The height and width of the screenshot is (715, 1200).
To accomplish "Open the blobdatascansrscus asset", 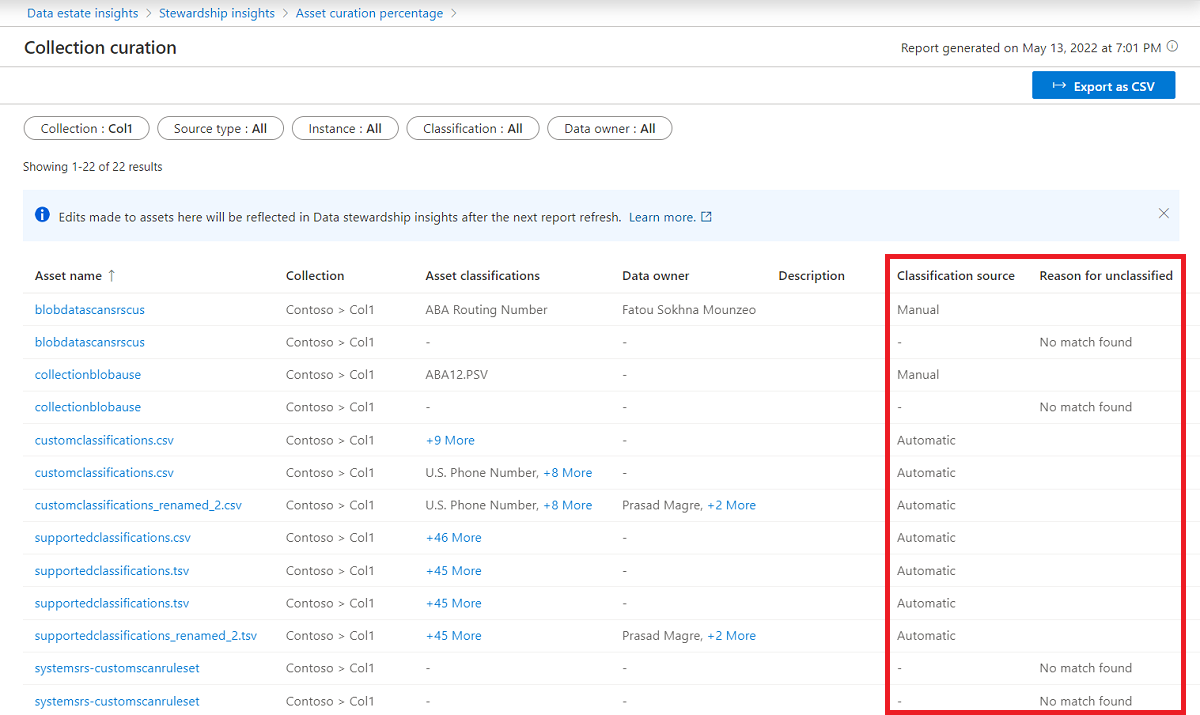I will (89, 309).
